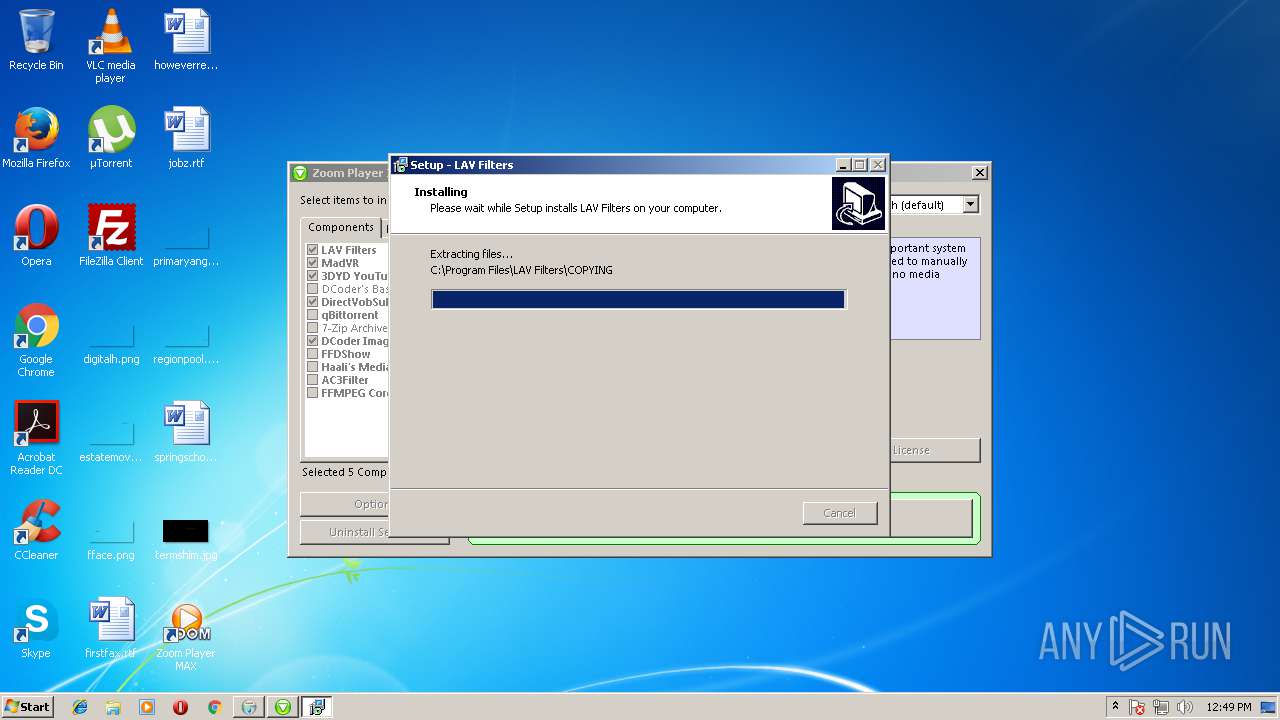The width and height of the screenshot is (1280, 720).
Task: Click the Options button in Zoom Player window
Action: click(x=345, y=504)
